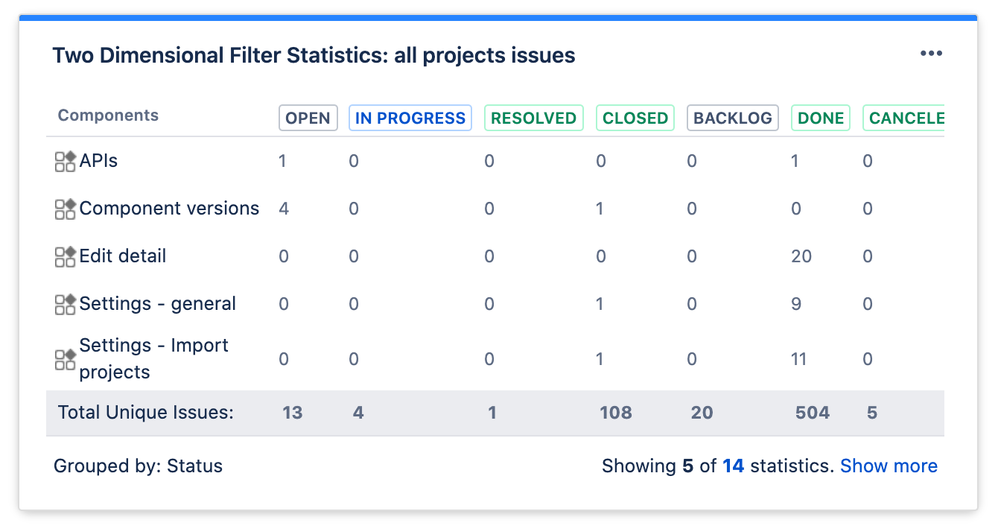Click total Done issues 504
The image size is (998, 526).
click(812, 413)
